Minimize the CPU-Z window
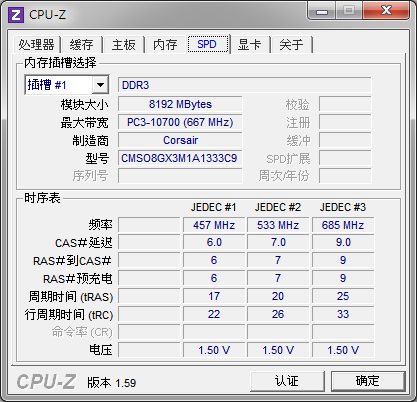 tap(322, 11)
